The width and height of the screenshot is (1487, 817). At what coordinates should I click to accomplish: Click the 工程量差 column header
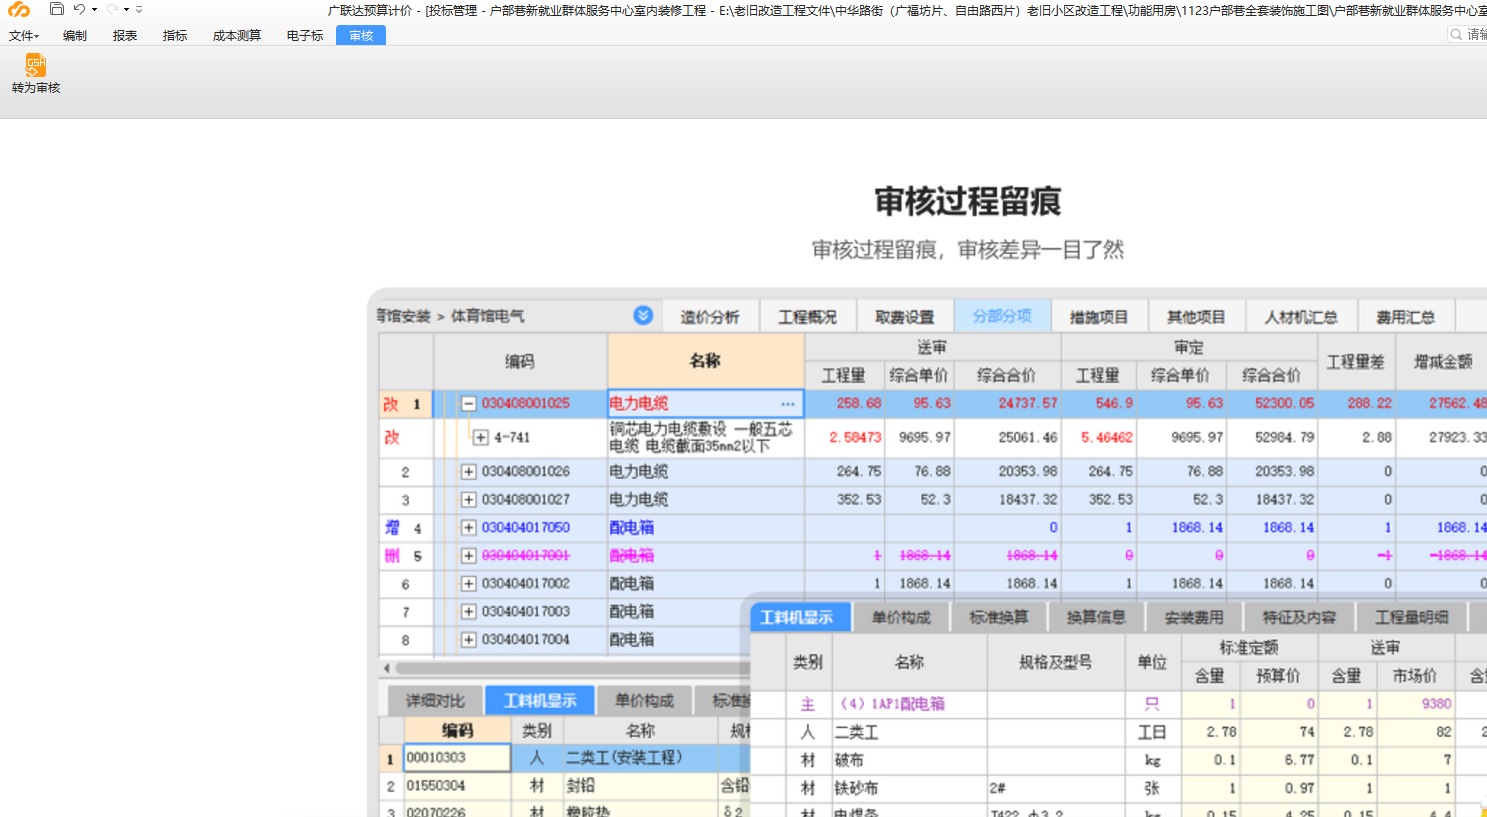pyautogui.click(x=1355, y=362)
